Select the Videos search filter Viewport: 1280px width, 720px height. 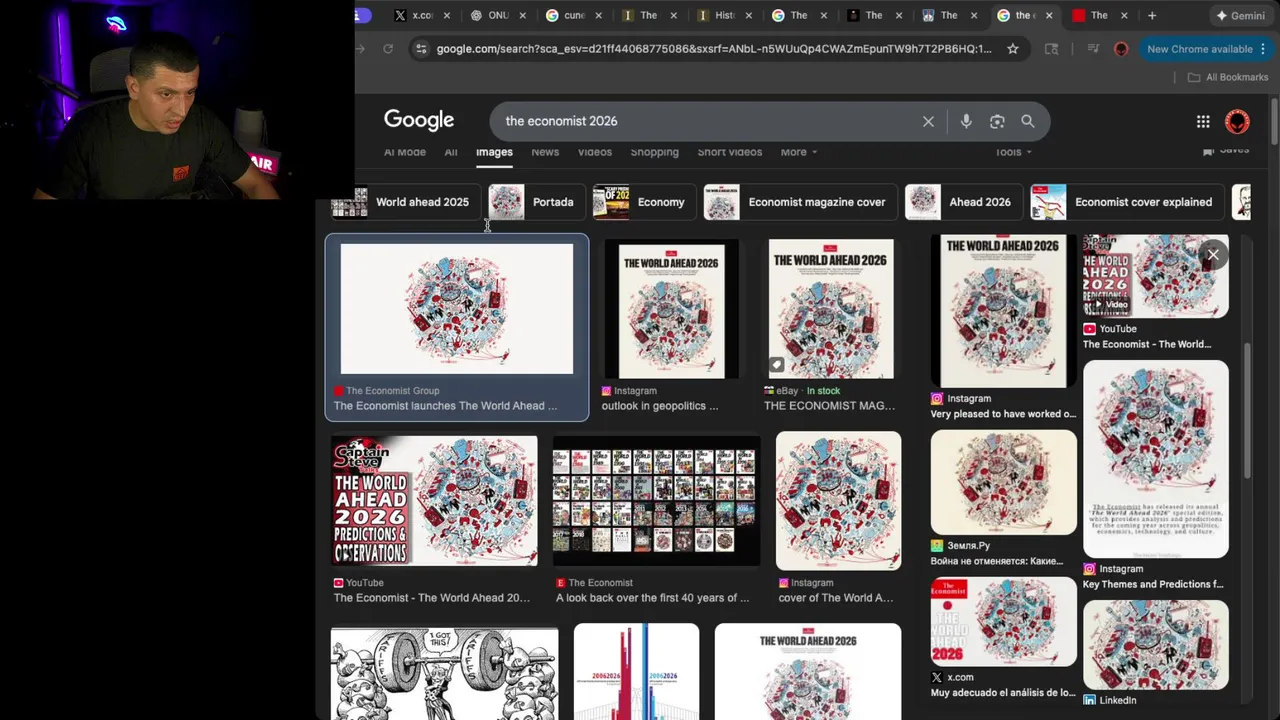[x=594, y=152]
